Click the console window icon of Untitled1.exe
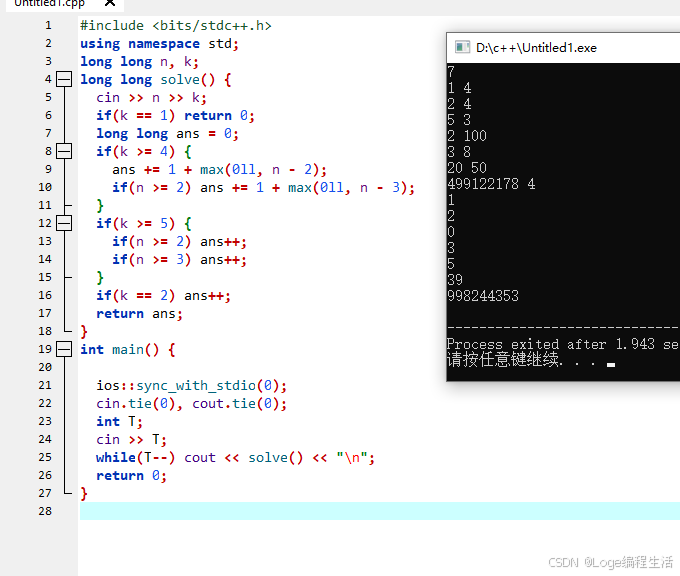 [x=462, y=47]
